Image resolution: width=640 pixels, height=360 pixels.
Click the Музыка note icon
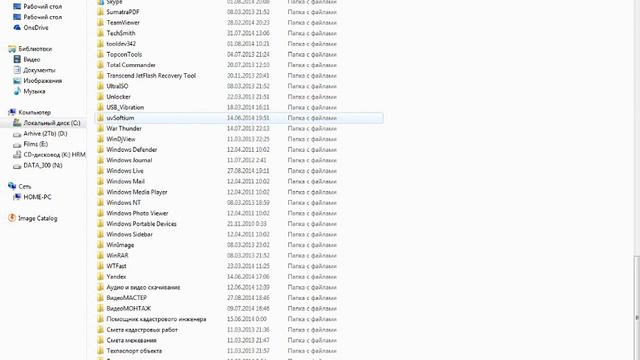[17, 91]
